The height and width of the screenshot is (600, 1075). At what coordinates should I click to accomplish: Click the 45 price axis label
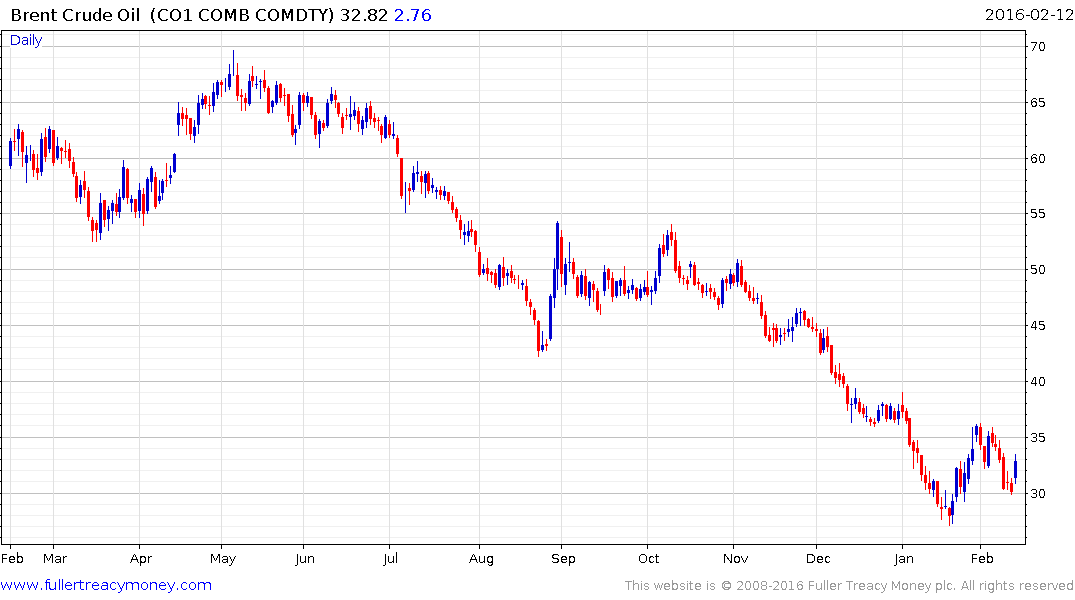[x=1037, y=326]
